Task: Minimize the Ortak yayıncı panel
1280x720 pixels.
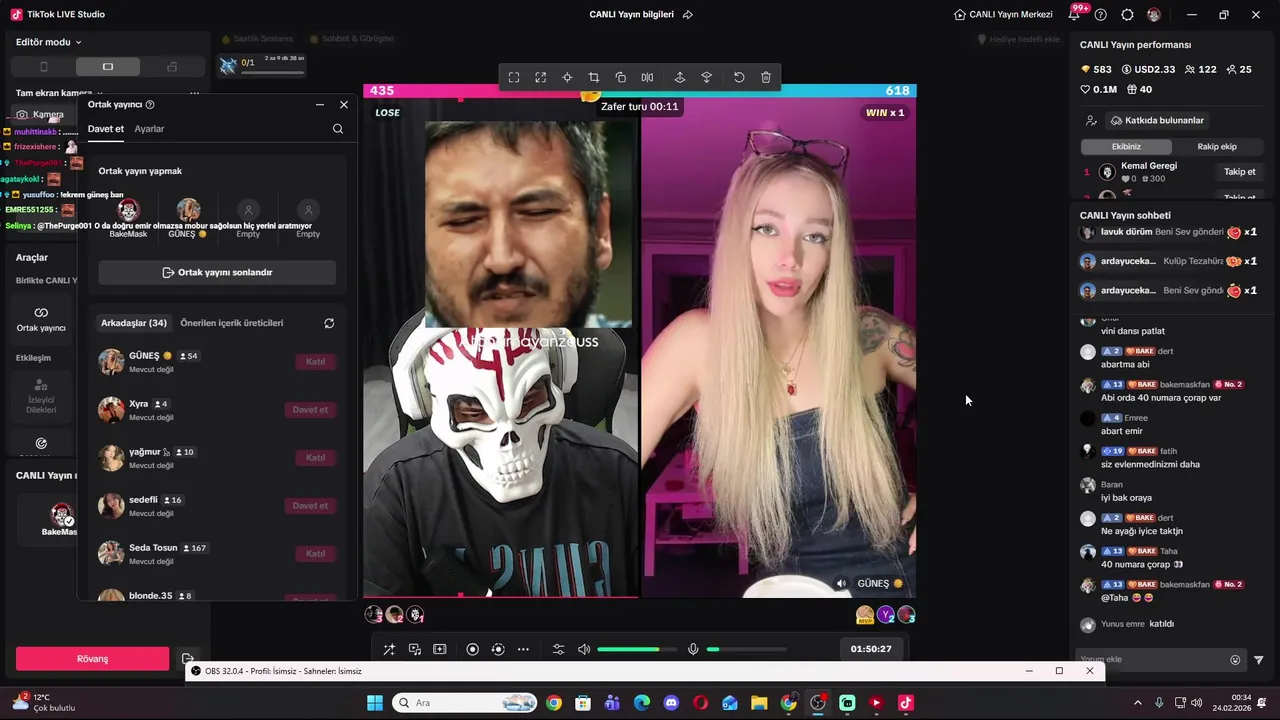Action: (320, 104)
